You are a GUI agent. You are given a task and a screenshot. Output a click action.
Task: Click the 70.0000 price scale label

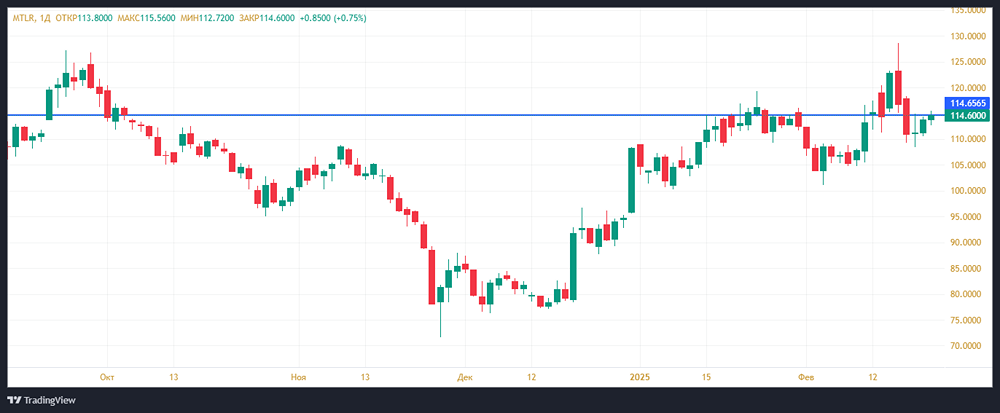tap(969, 346)
